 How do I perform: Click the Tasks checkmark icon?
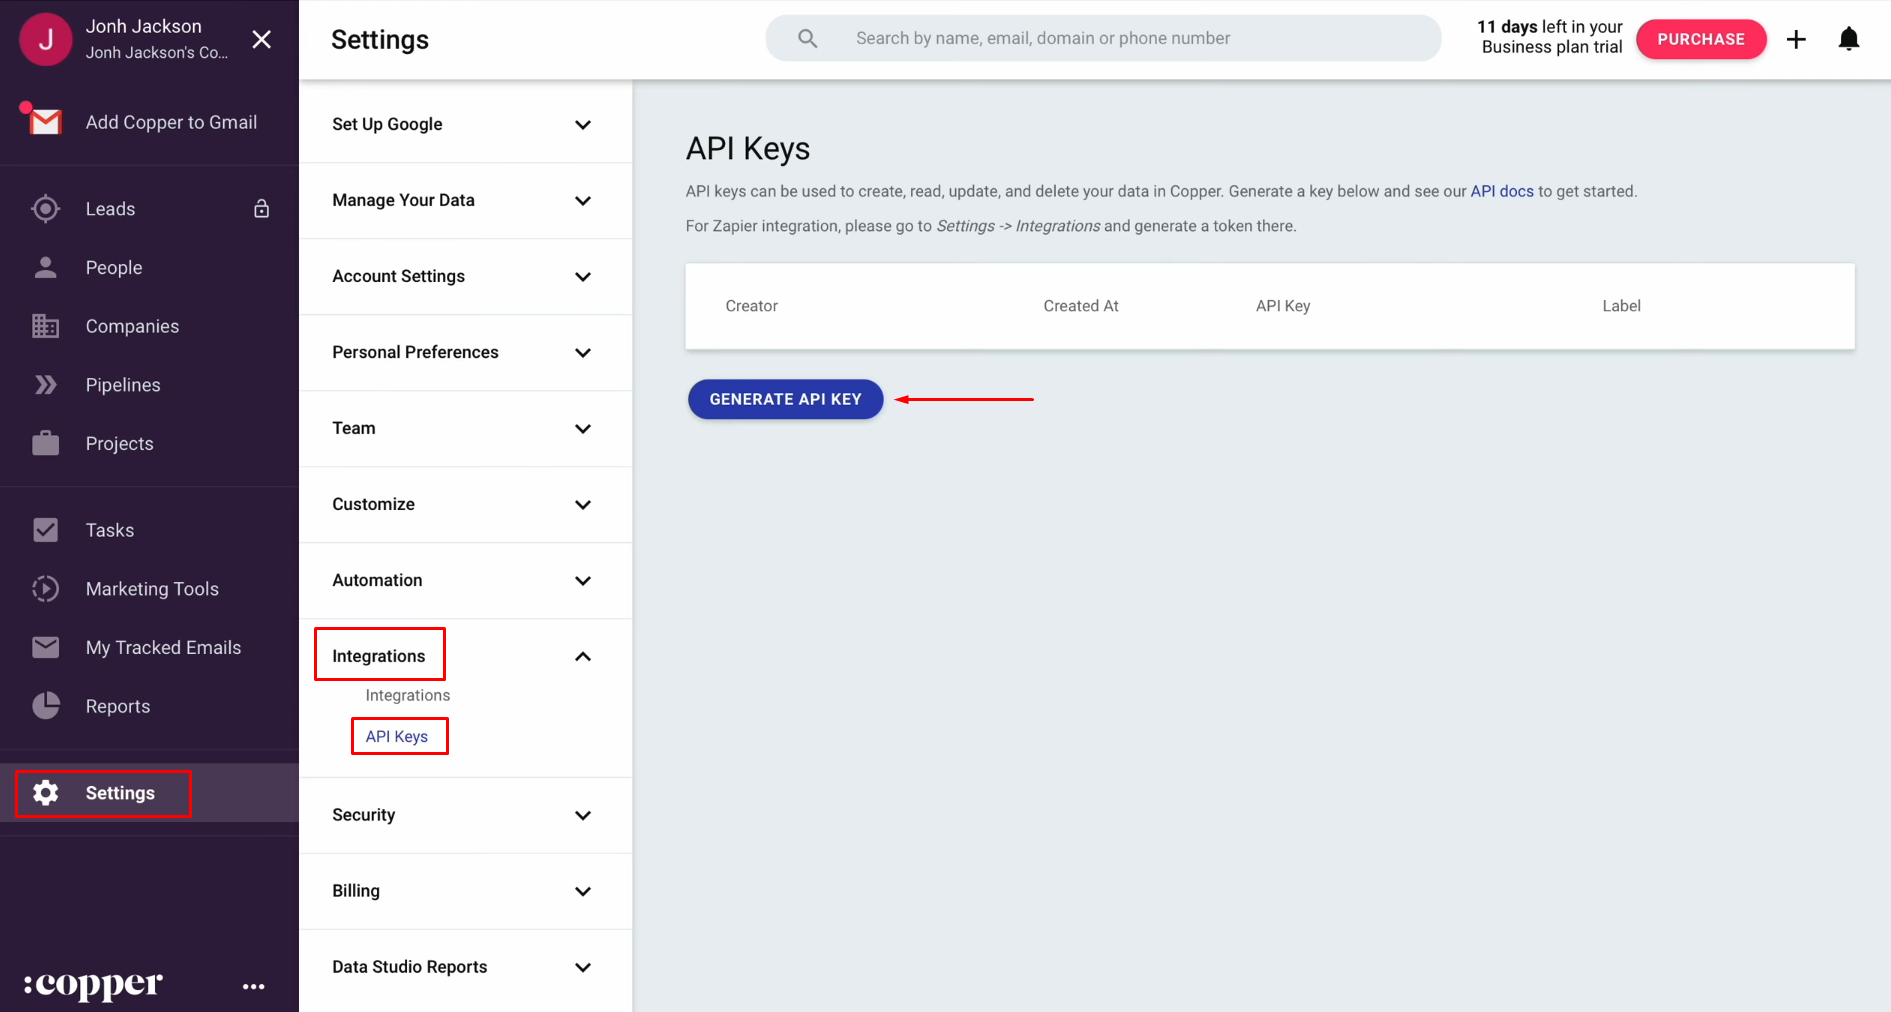click(45, 530)
